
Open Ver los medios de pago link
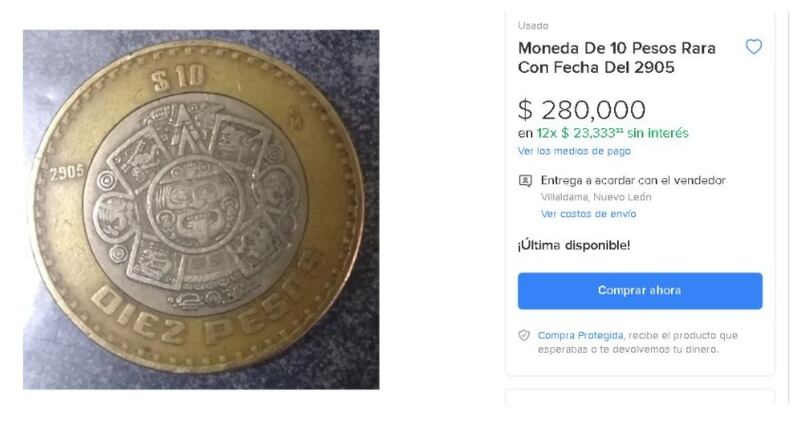tap(574, 151)
